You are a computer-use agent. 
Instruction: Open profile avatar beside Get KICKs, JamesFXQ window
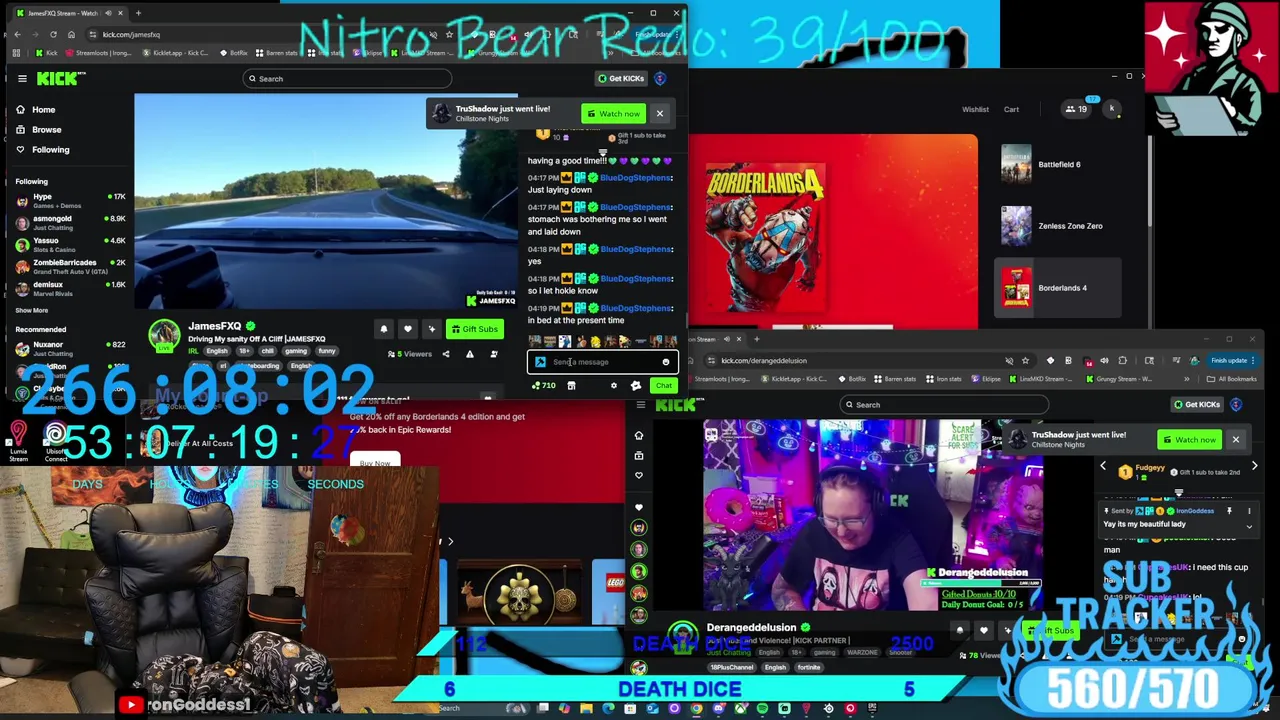pyautogui.click(x=660, y=78)
